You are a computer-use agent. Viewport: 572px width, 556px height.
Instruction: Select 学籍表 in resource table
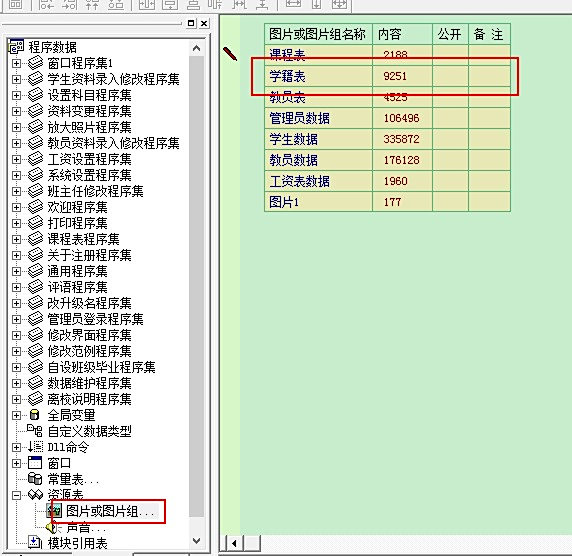[287, 77]
